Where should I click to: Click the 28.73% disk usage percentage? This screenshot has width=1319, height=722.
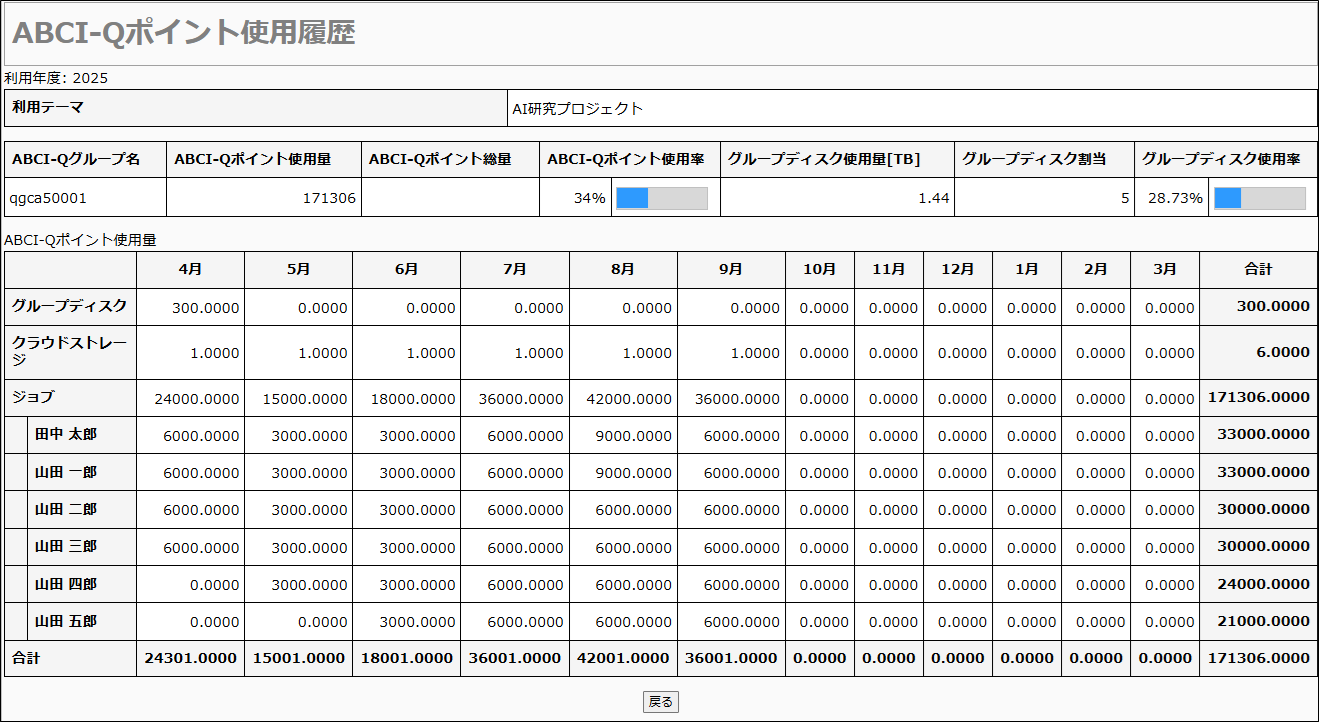1175,198
